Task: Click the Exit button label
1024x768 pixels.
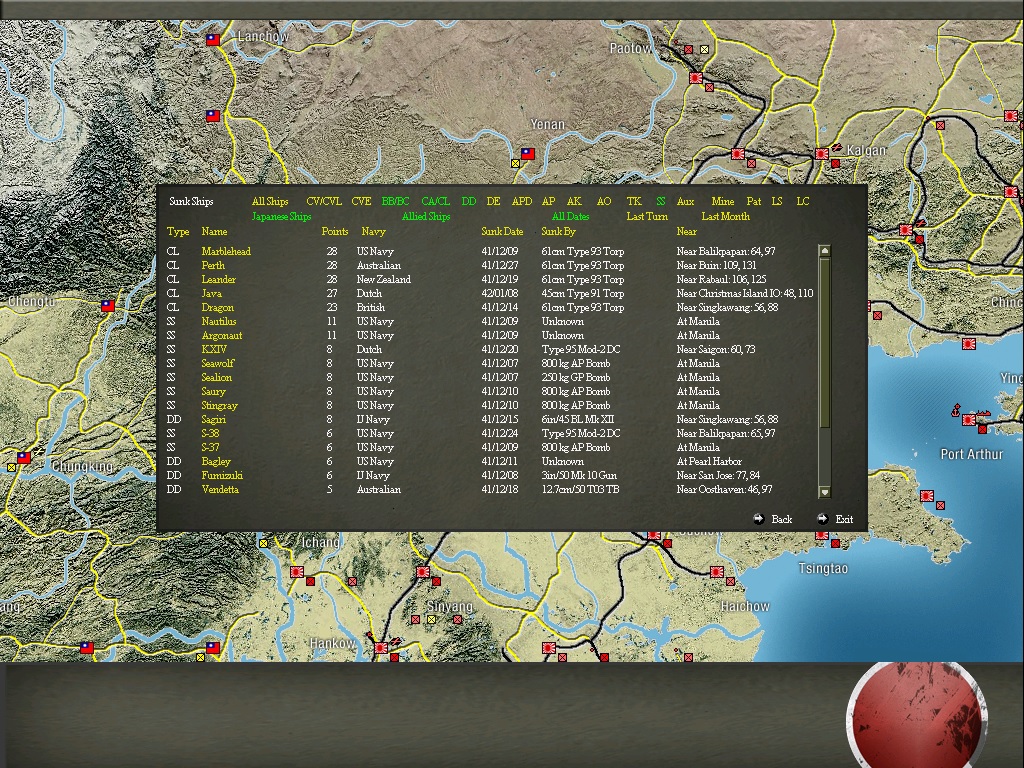Action: point(844,519)
